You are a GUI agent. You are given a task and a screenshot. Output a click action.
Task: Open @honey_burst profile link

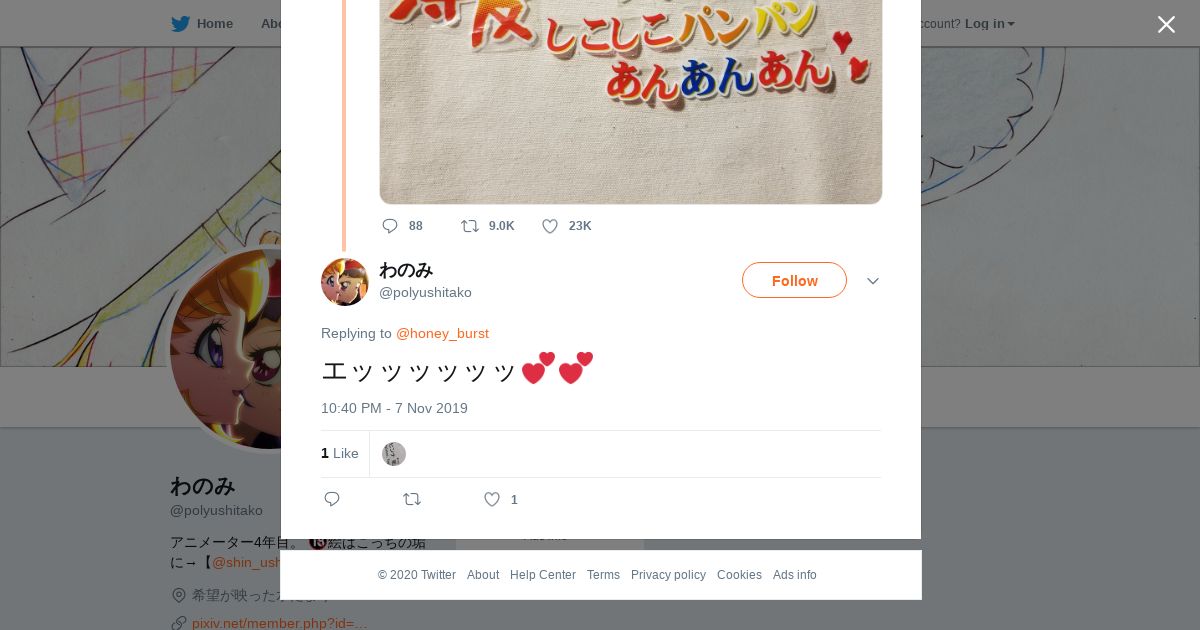442,333
